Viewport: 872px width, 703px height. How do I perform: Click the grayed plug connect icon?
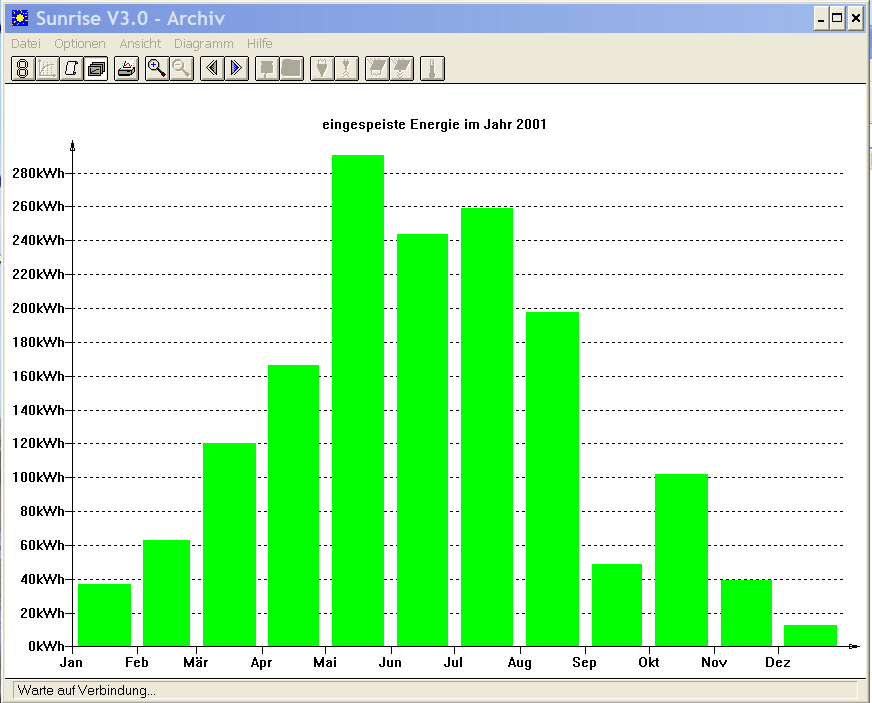pyautogui.click(x=322, y=68)
